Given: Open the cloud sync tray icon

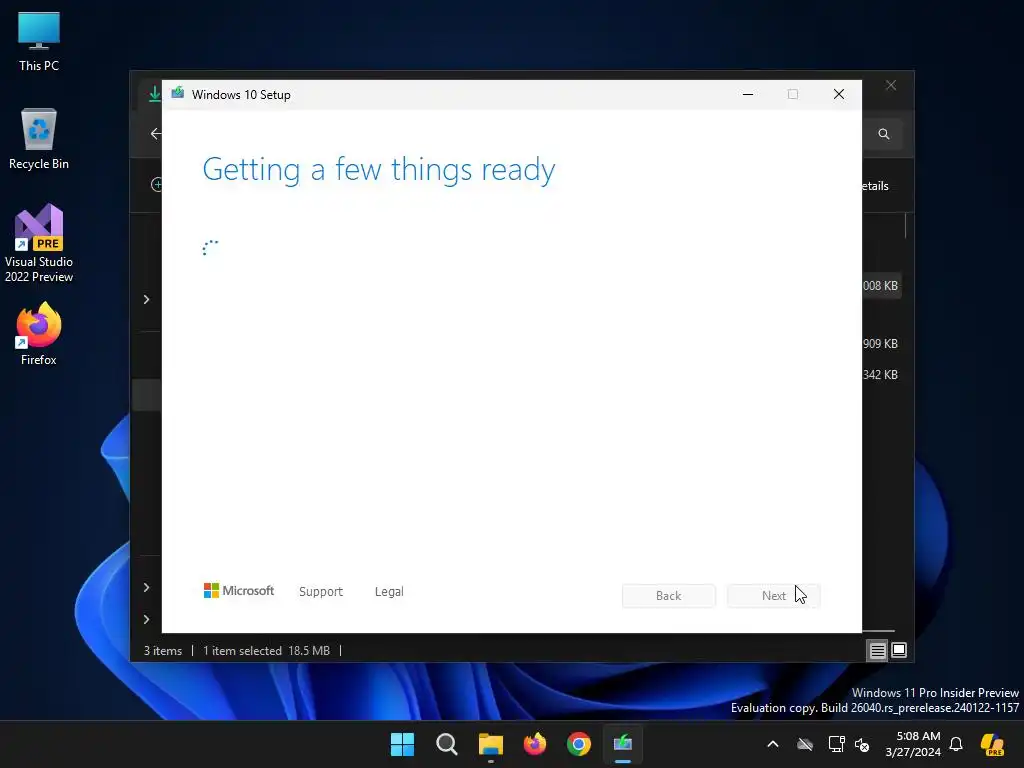Looking at the screenshot, I should click(x=805, y=744).
